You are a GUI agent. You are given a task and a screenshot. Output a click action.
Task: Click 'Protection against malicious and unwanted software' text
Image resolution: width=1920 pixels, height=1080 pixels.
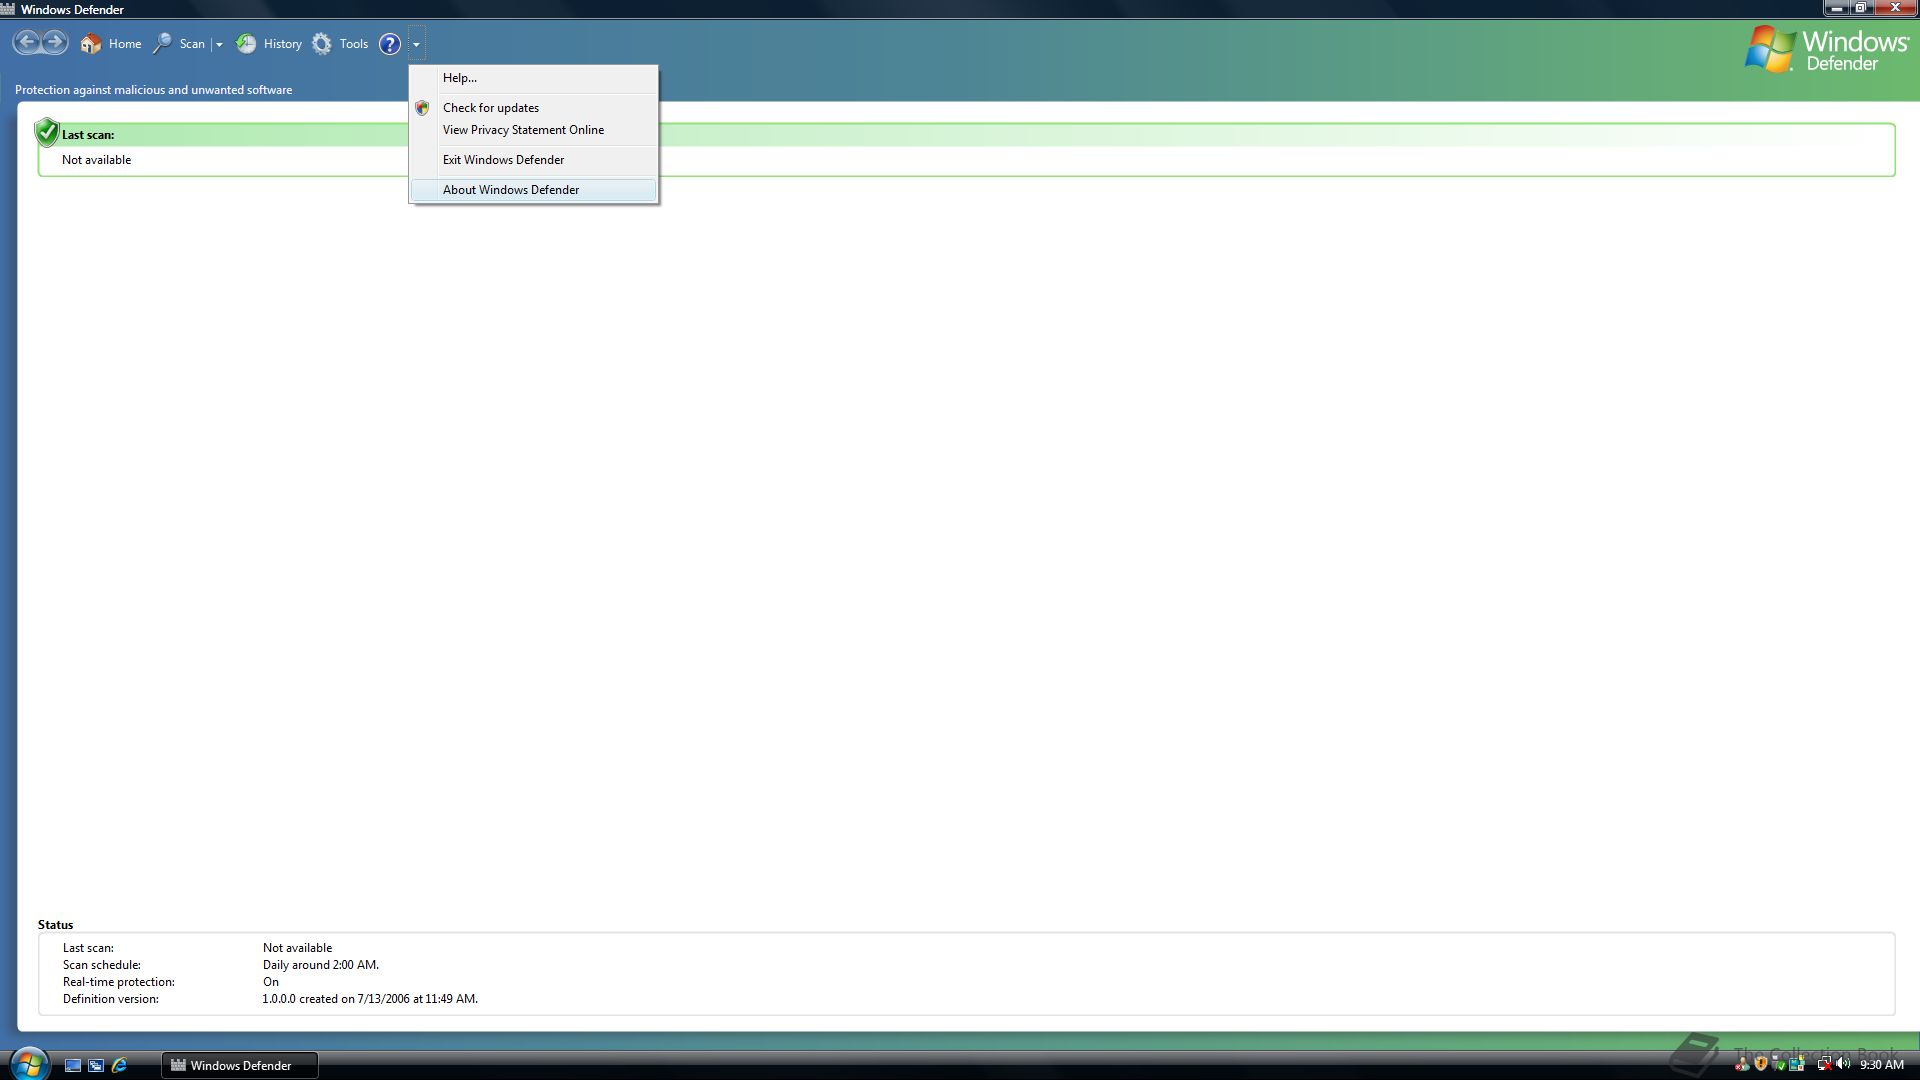(153, 90)
